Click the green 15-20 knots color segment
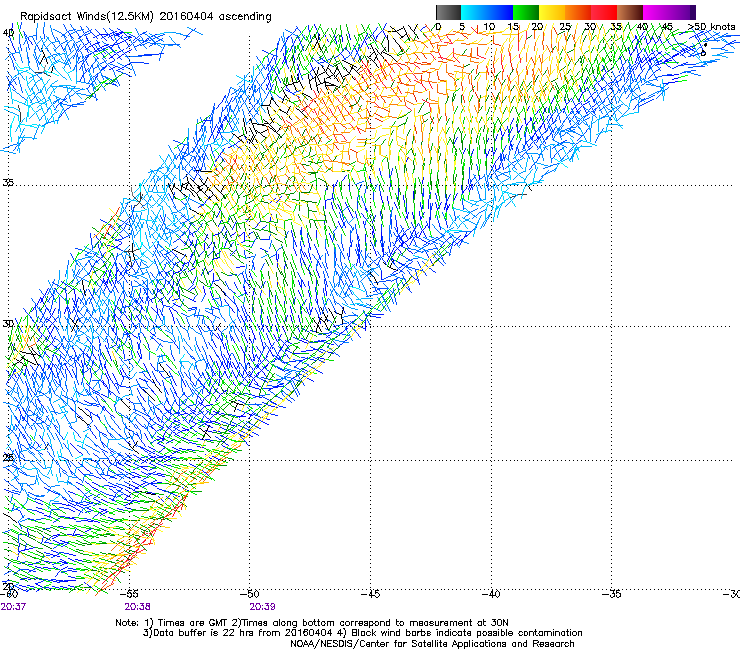This screenshot has height=650, width=740. [x=526, y=12]
